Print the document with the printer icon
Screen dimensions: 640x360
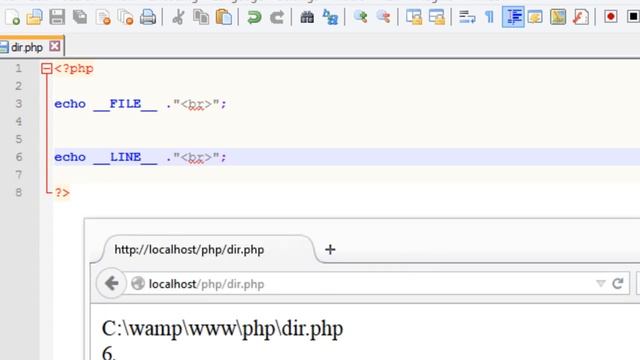click(x=148, y=17)
